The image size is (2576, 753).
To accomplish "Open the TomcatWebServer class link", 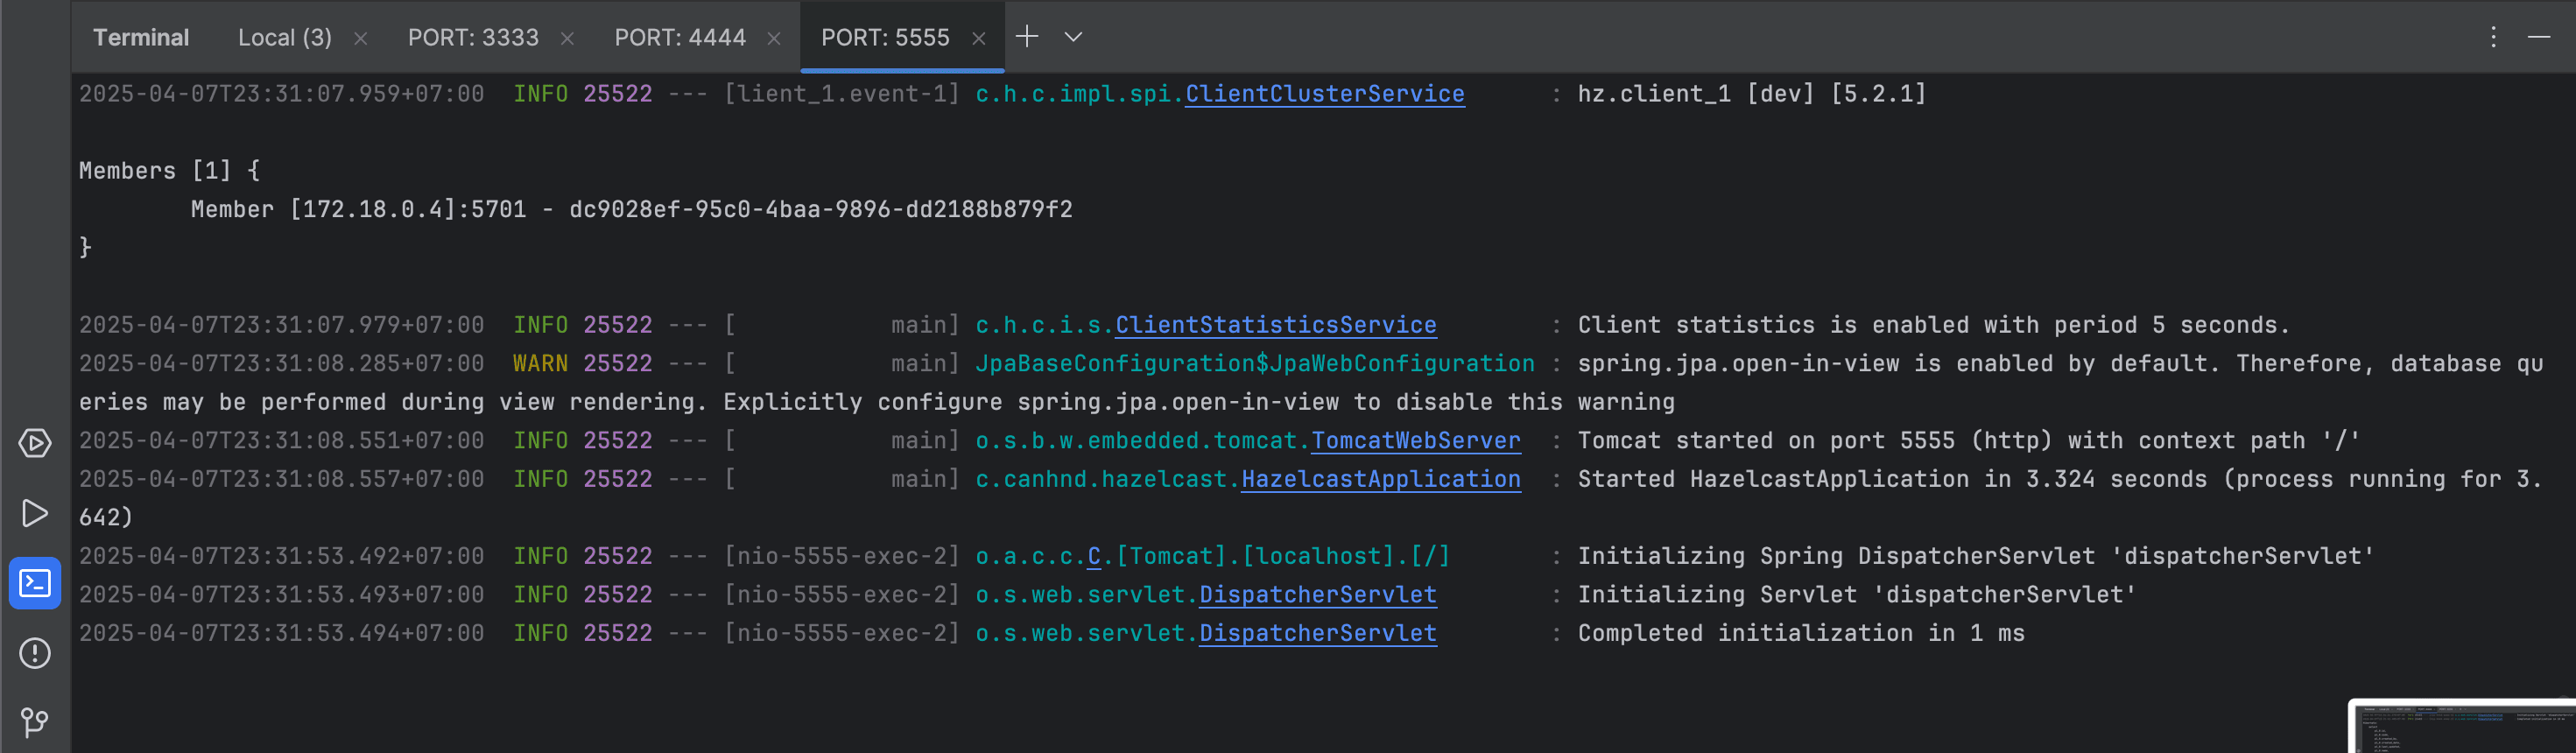I will tap(1415, 441).
